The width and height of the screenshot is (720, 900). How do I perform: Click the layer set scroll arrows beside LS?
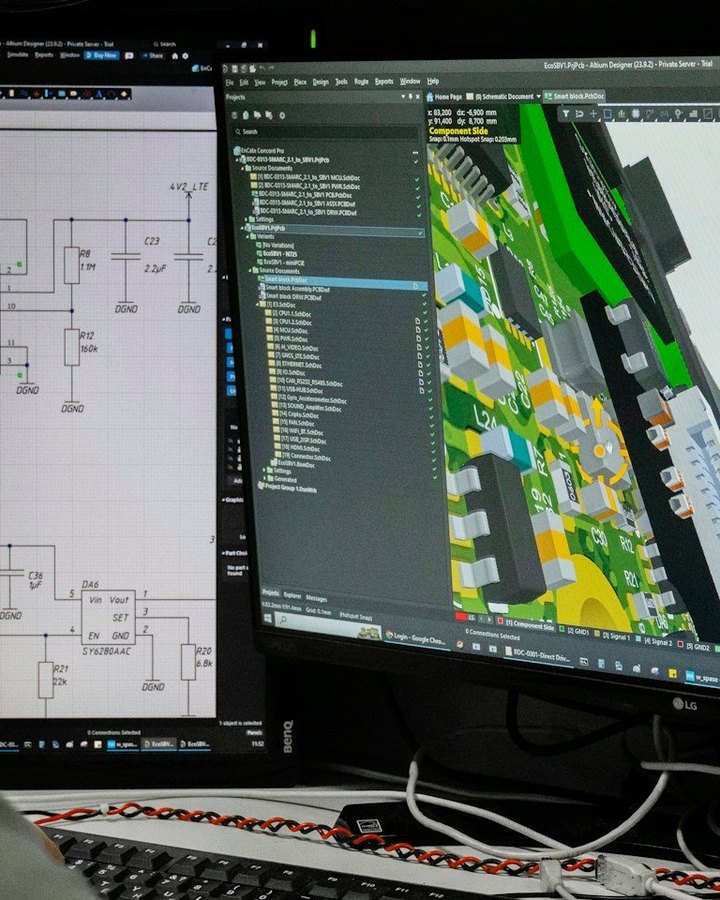point(486,619)
